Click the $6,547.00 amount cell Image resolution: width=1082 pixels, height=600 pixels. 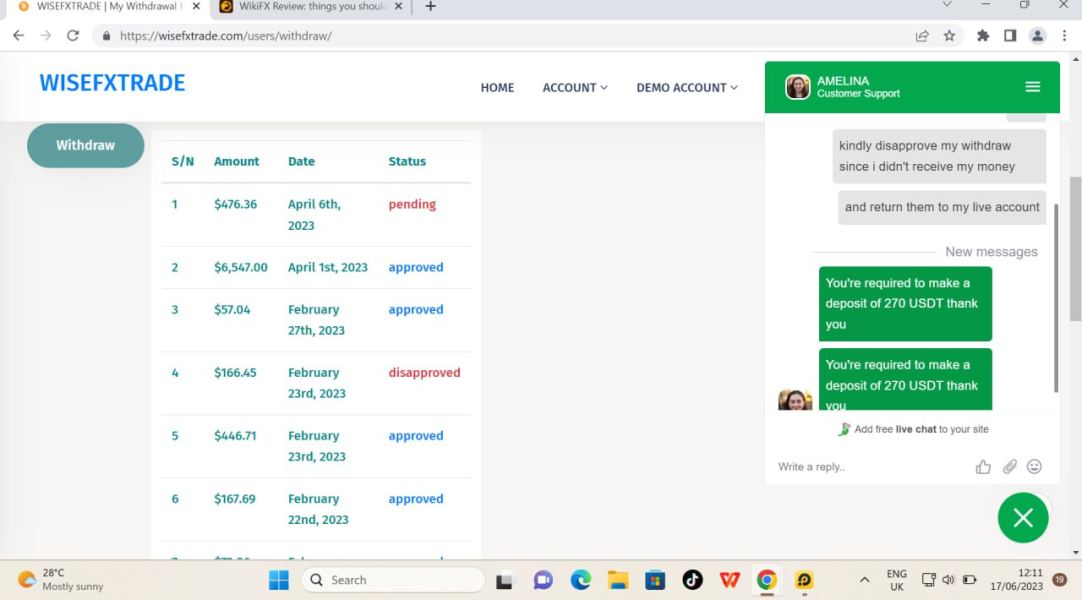click(x=241, y=268)
